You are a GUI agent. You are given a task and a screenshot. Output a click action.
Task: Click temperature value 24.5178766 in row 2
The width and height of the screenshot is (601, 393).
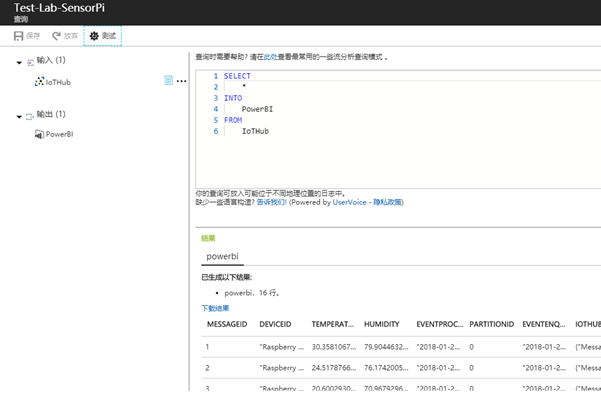pyautogui.click(x=334, y=368)
